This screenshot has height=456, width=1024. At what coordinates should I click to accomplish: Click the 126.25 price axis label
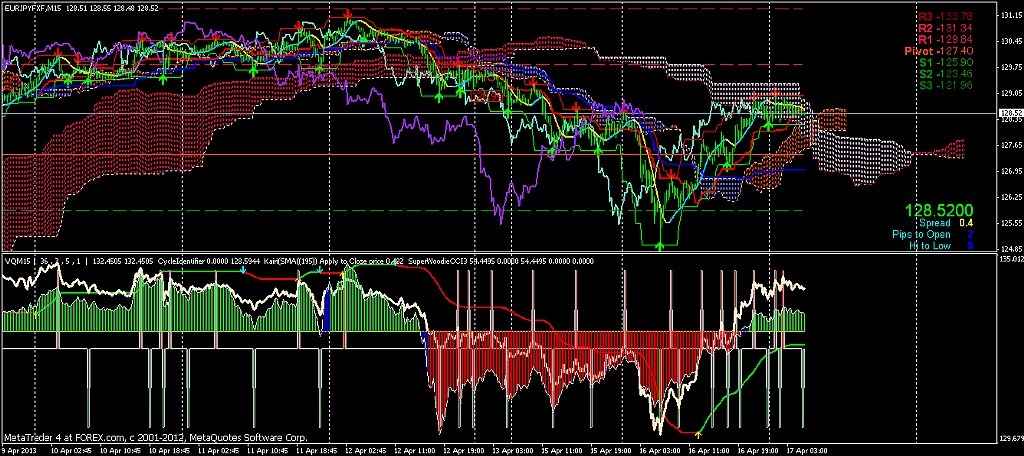[x=1011, y=197]
